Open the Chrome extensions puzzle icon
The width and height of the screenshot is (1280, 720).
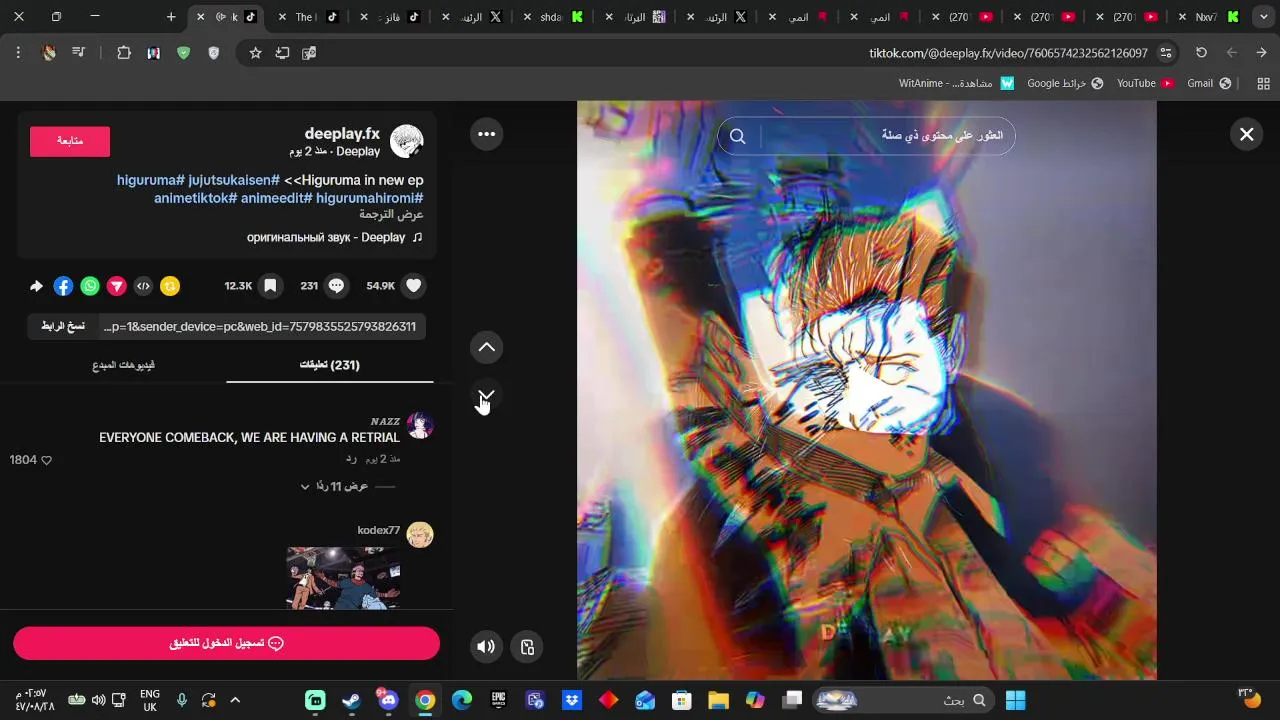point(124,53)
